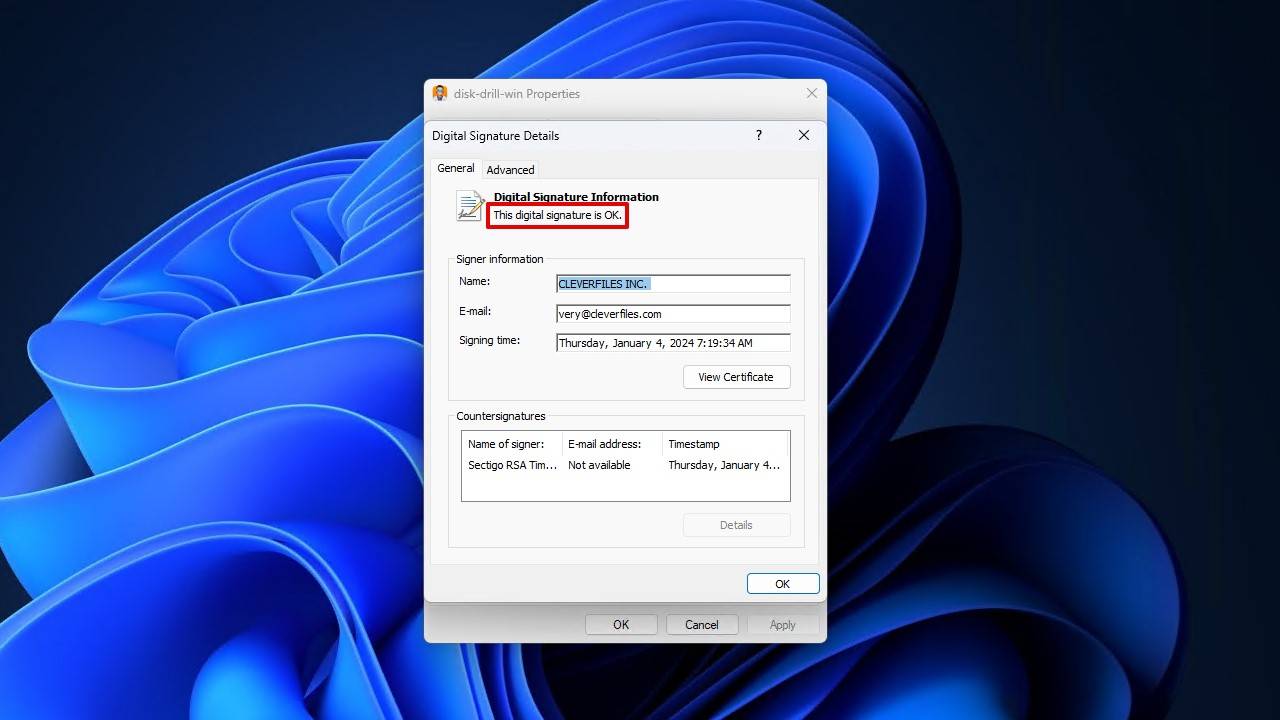Click the Thursday, January 4 timestamp cell
Screen dimensions: 1280x720
pos(724,465)
